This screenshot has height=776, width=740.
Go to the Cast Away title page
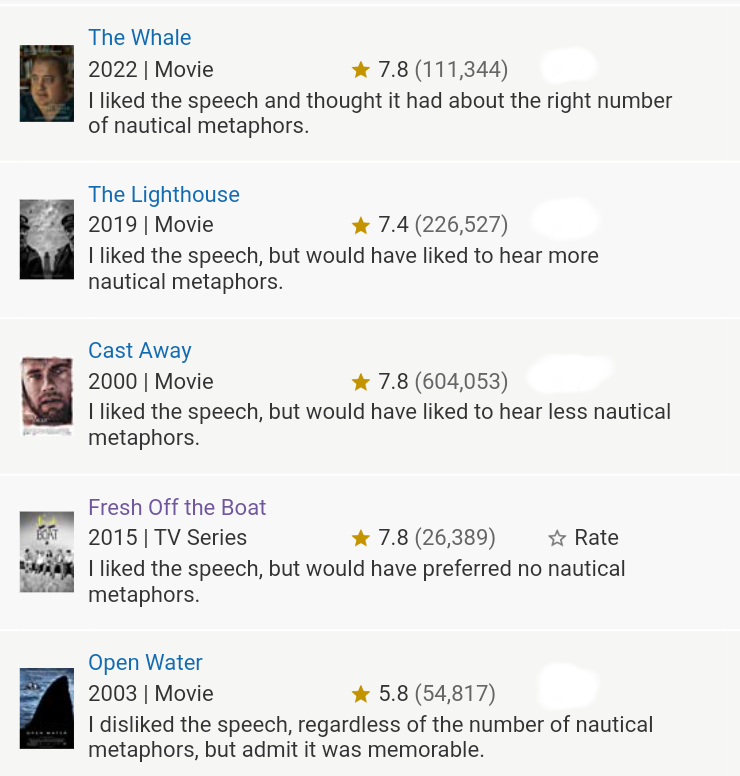[x=139, y=350]
